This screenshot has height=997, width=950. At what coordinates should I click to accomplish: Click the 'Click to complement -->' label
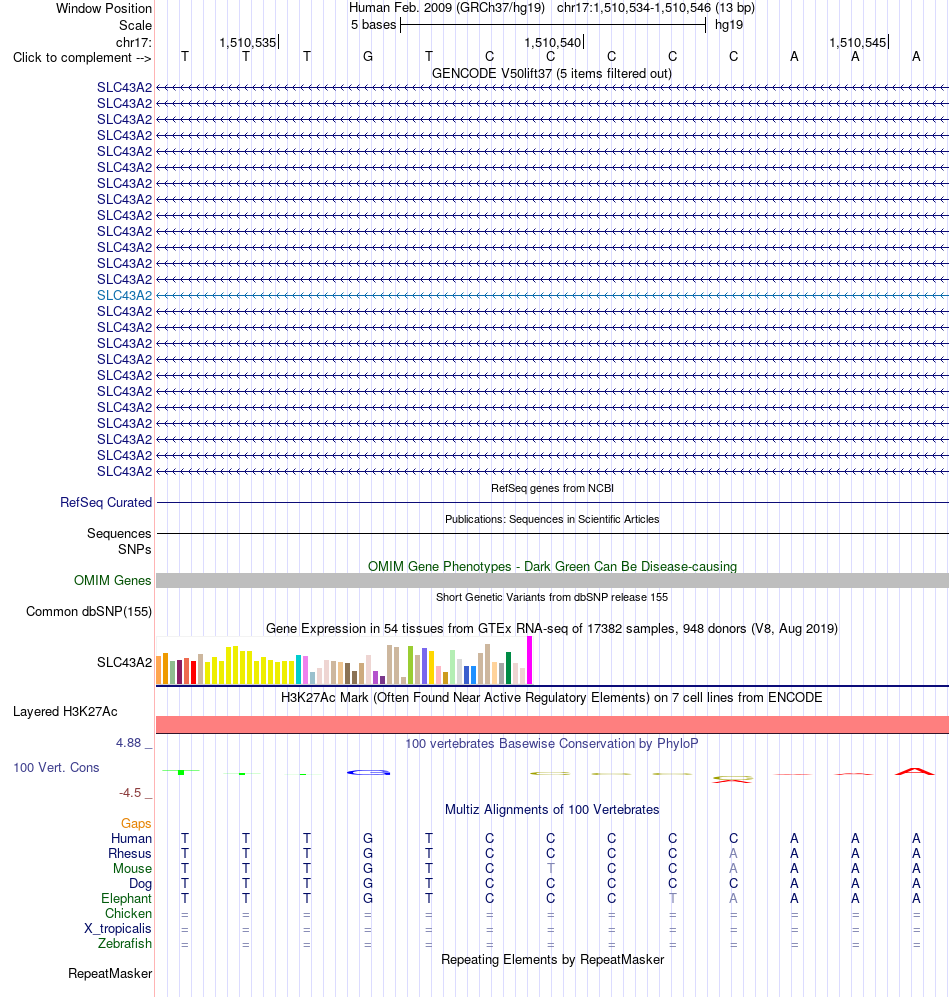(82, 58)
